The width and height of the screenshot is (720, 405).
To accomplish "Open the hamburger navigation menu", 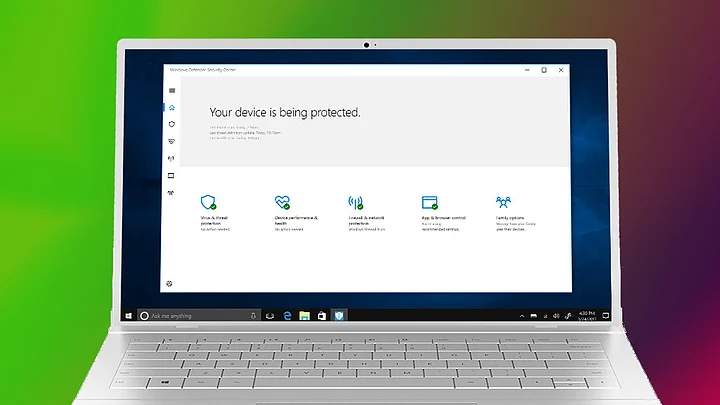I will pyautogui.click(x=172, y=91).
